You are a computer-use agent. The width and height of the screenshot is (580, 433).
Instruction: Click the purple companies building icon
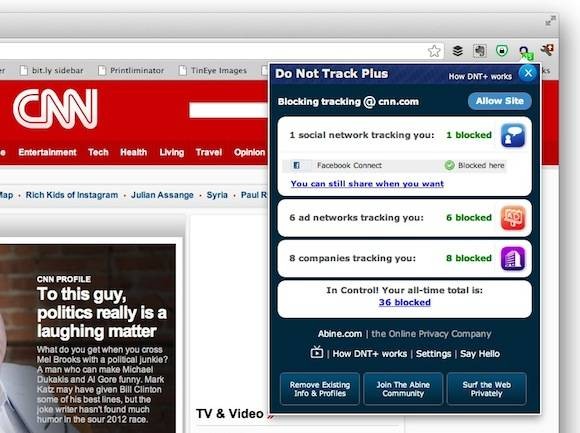pos(513,258)
